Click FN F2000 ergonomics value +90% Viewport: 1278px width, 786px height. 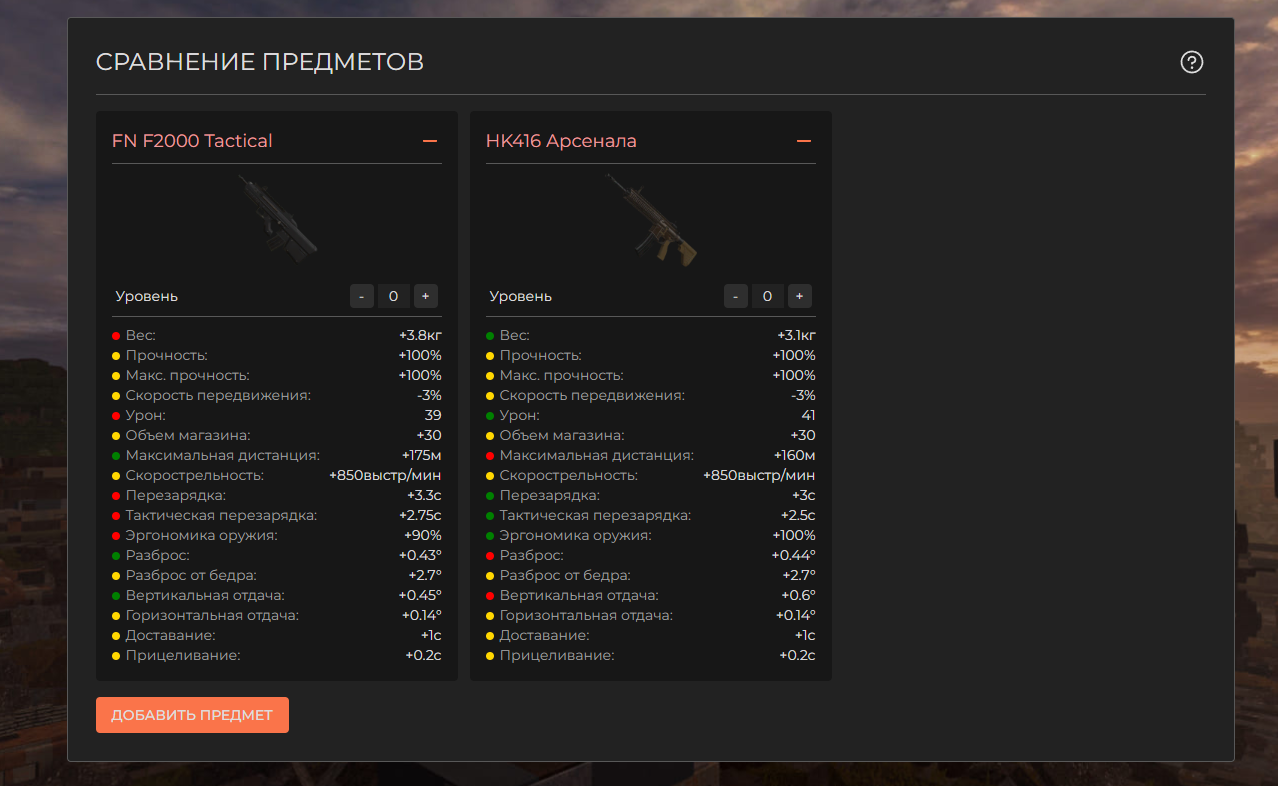(x=423, y=535)
